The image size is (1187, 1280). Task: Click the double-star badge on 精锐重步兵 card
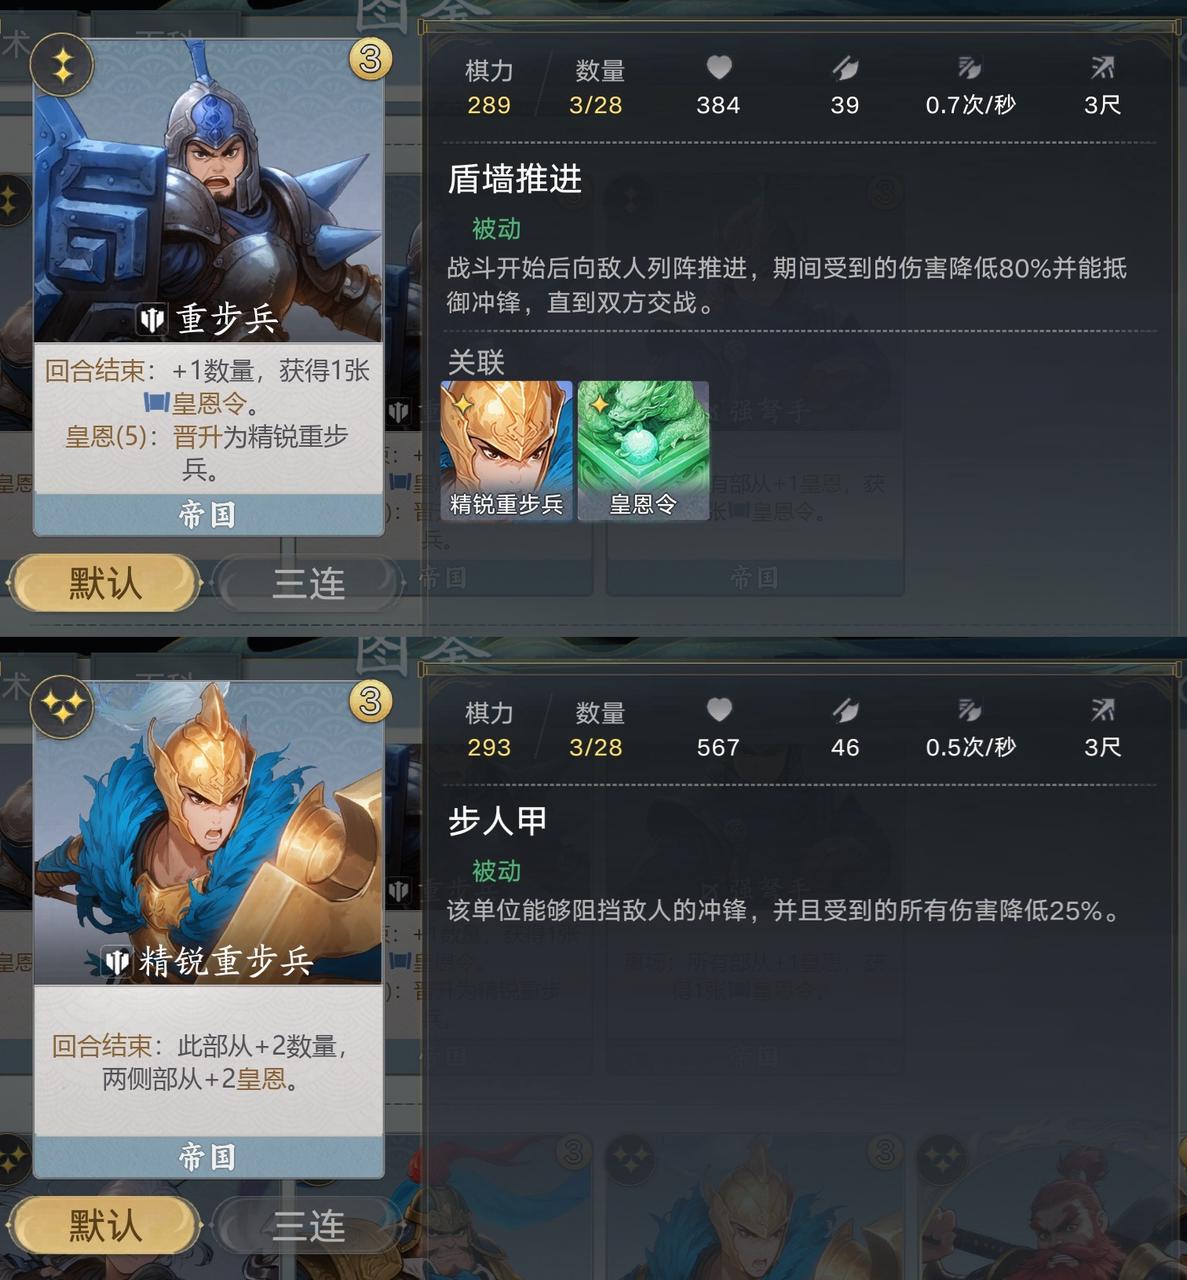(62, 709)
